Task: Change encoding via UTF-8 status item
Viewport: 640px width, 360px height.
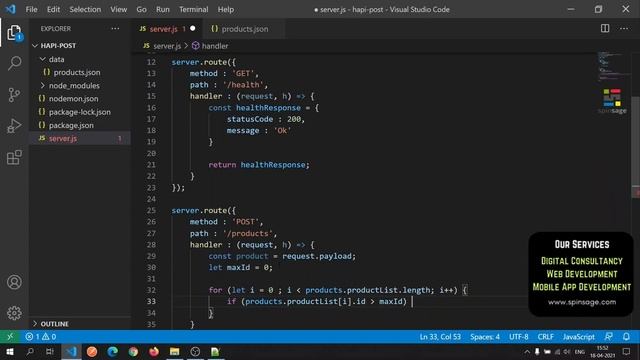Action: click(518, 337)
